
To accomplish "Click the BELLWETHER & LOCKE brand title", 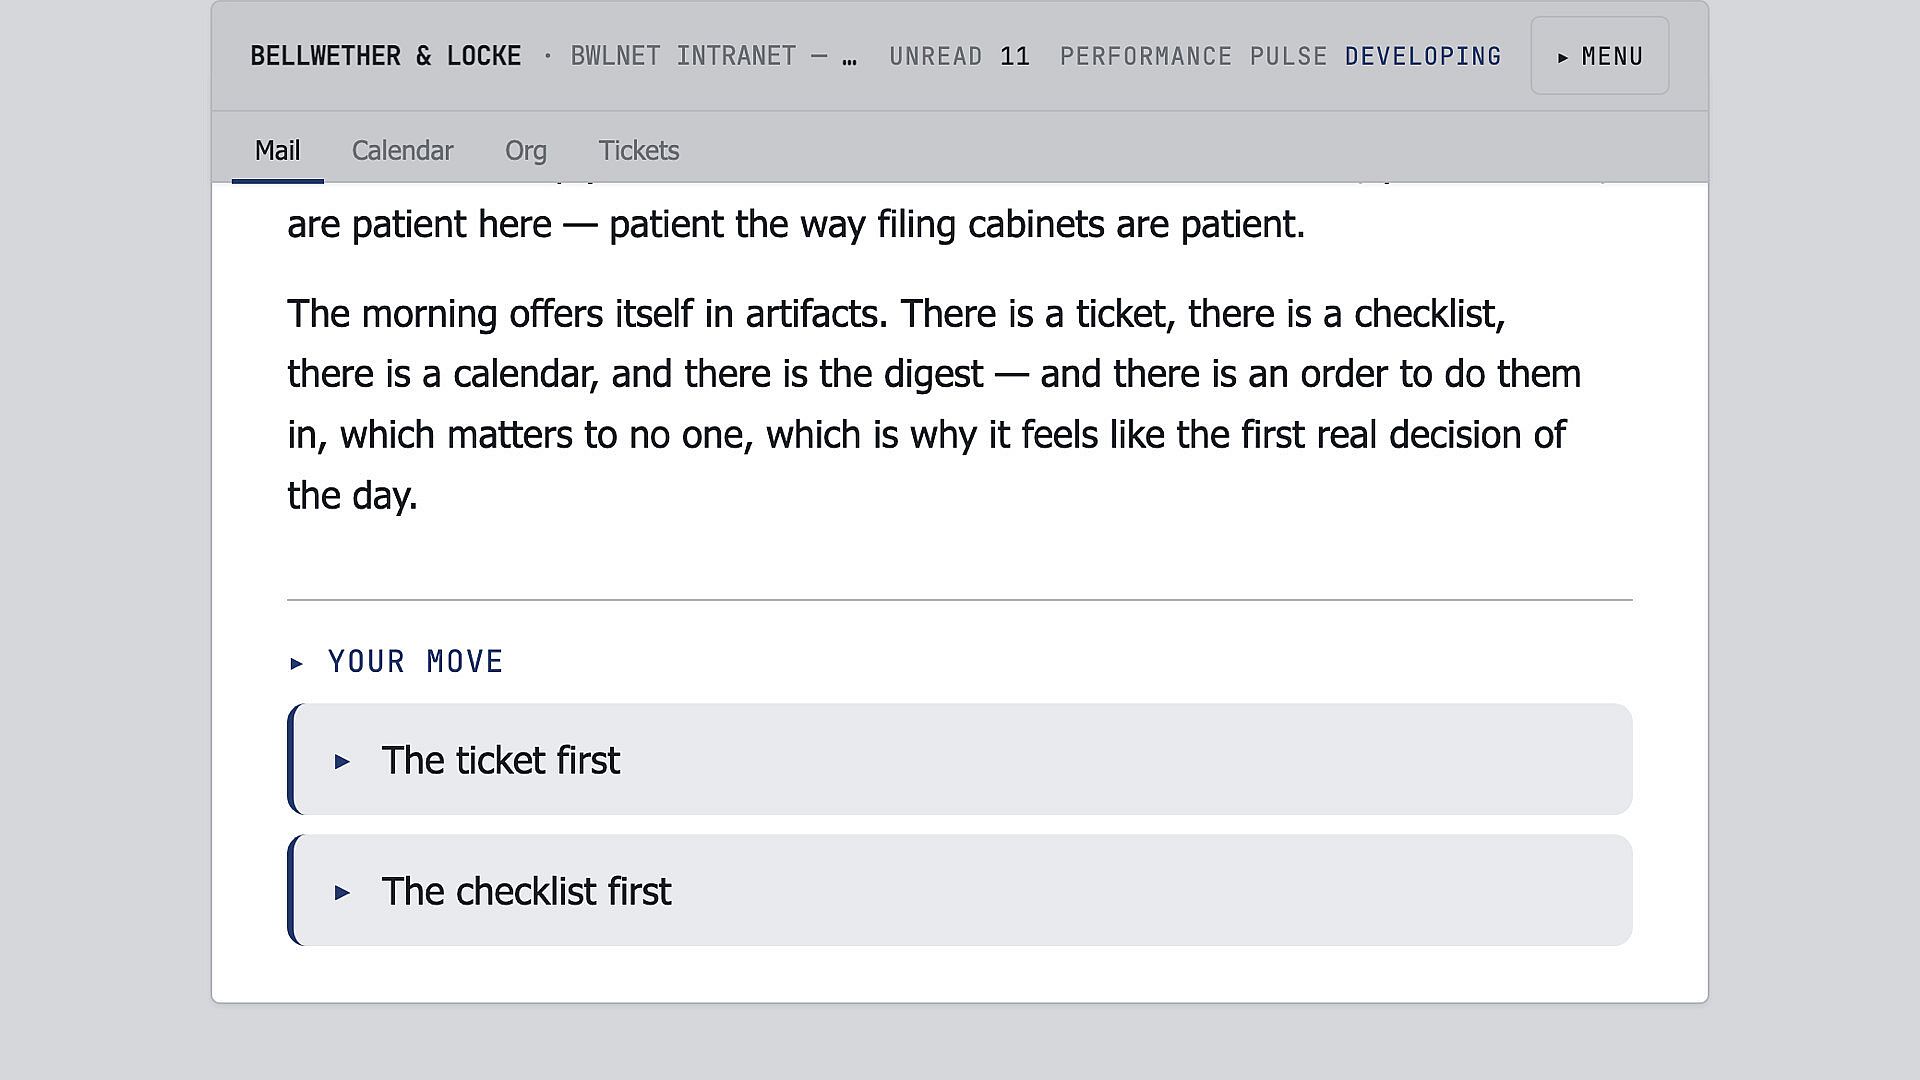I will [386, 56].
